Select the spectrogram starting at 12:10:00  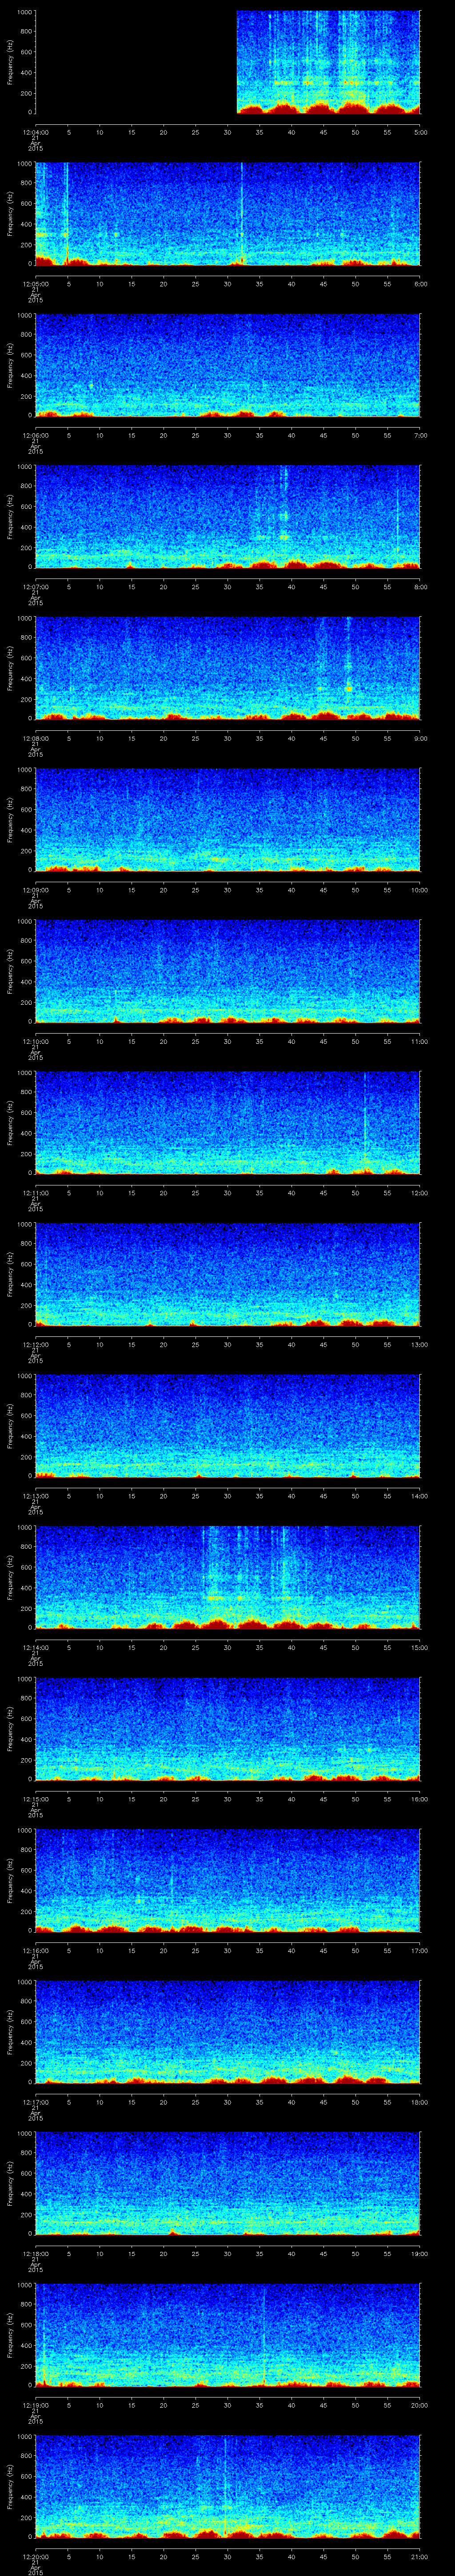(228, 971)
